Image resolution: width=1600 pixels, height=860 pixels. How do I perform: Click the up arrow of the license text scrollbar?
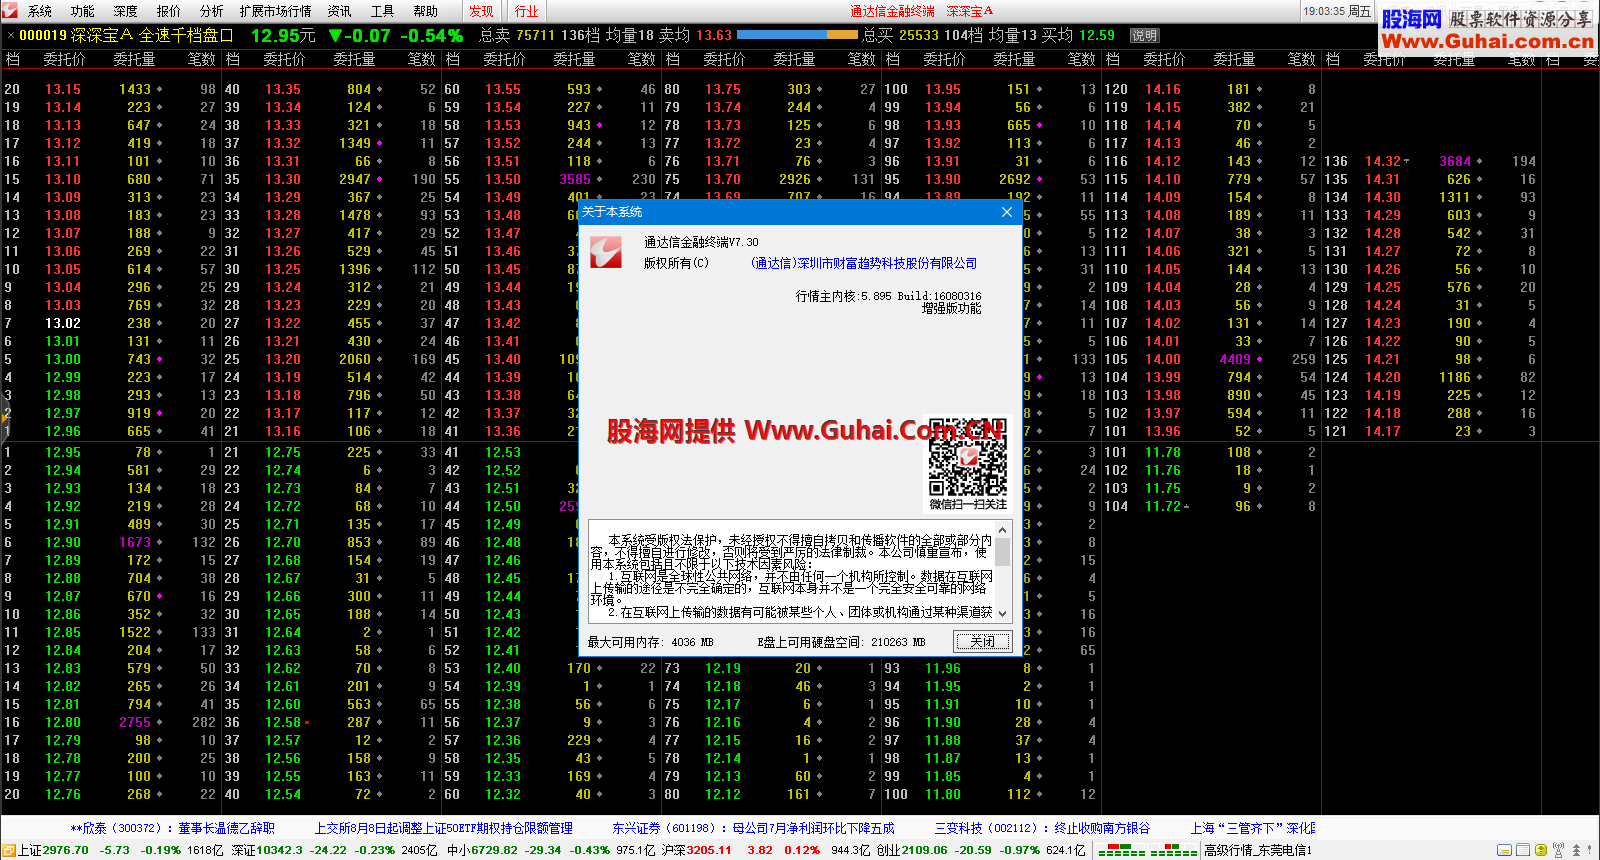tap(1003, 528)
